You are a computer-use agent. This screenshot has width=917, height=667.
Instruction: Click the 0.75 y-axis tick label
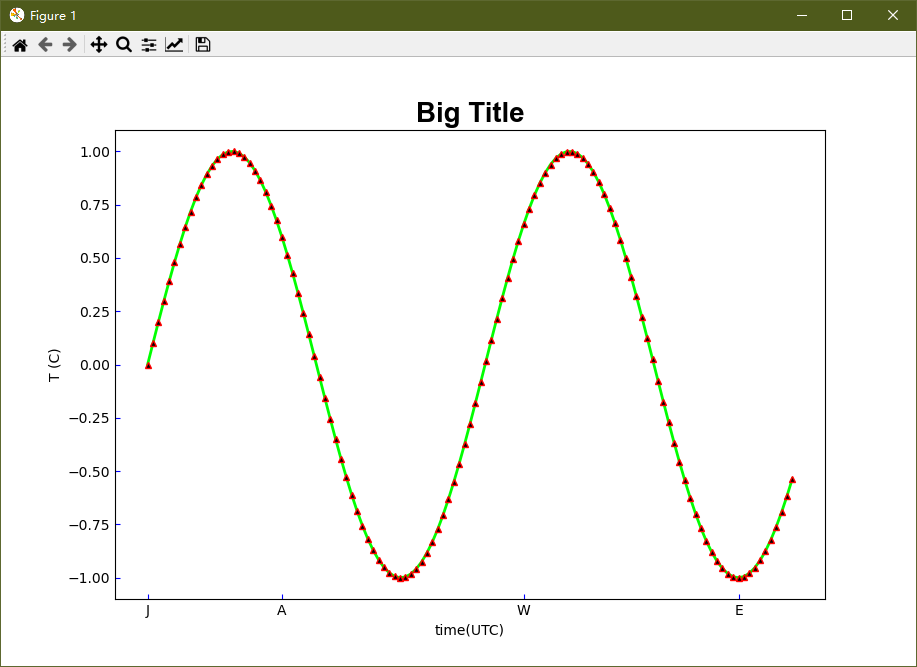(x=95, y=205)
